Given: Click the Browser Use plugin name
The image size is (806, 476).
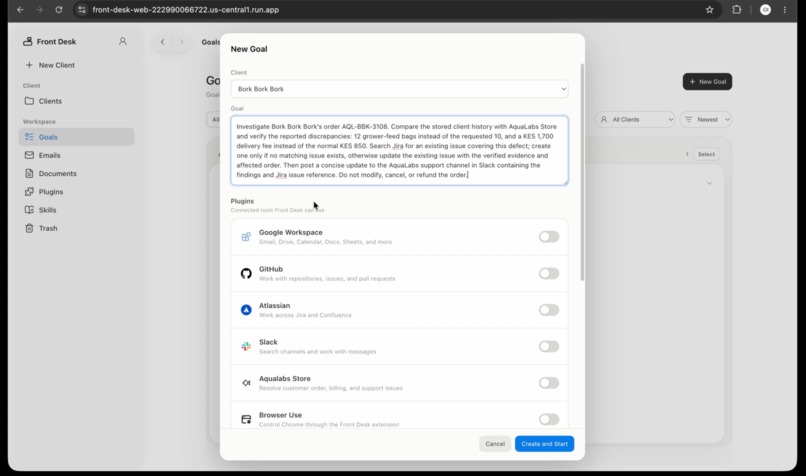Looking at the screenshot, I should [280, 415].
